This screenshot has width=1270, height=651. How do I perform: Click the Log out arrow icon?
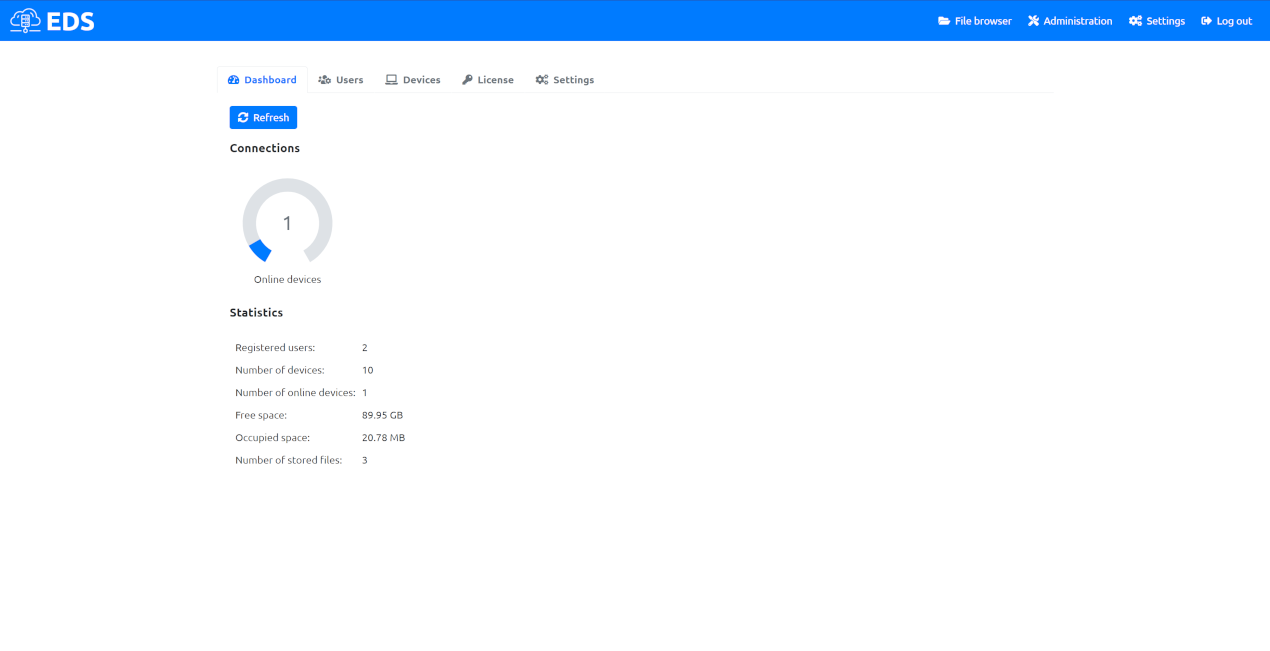1207,21
